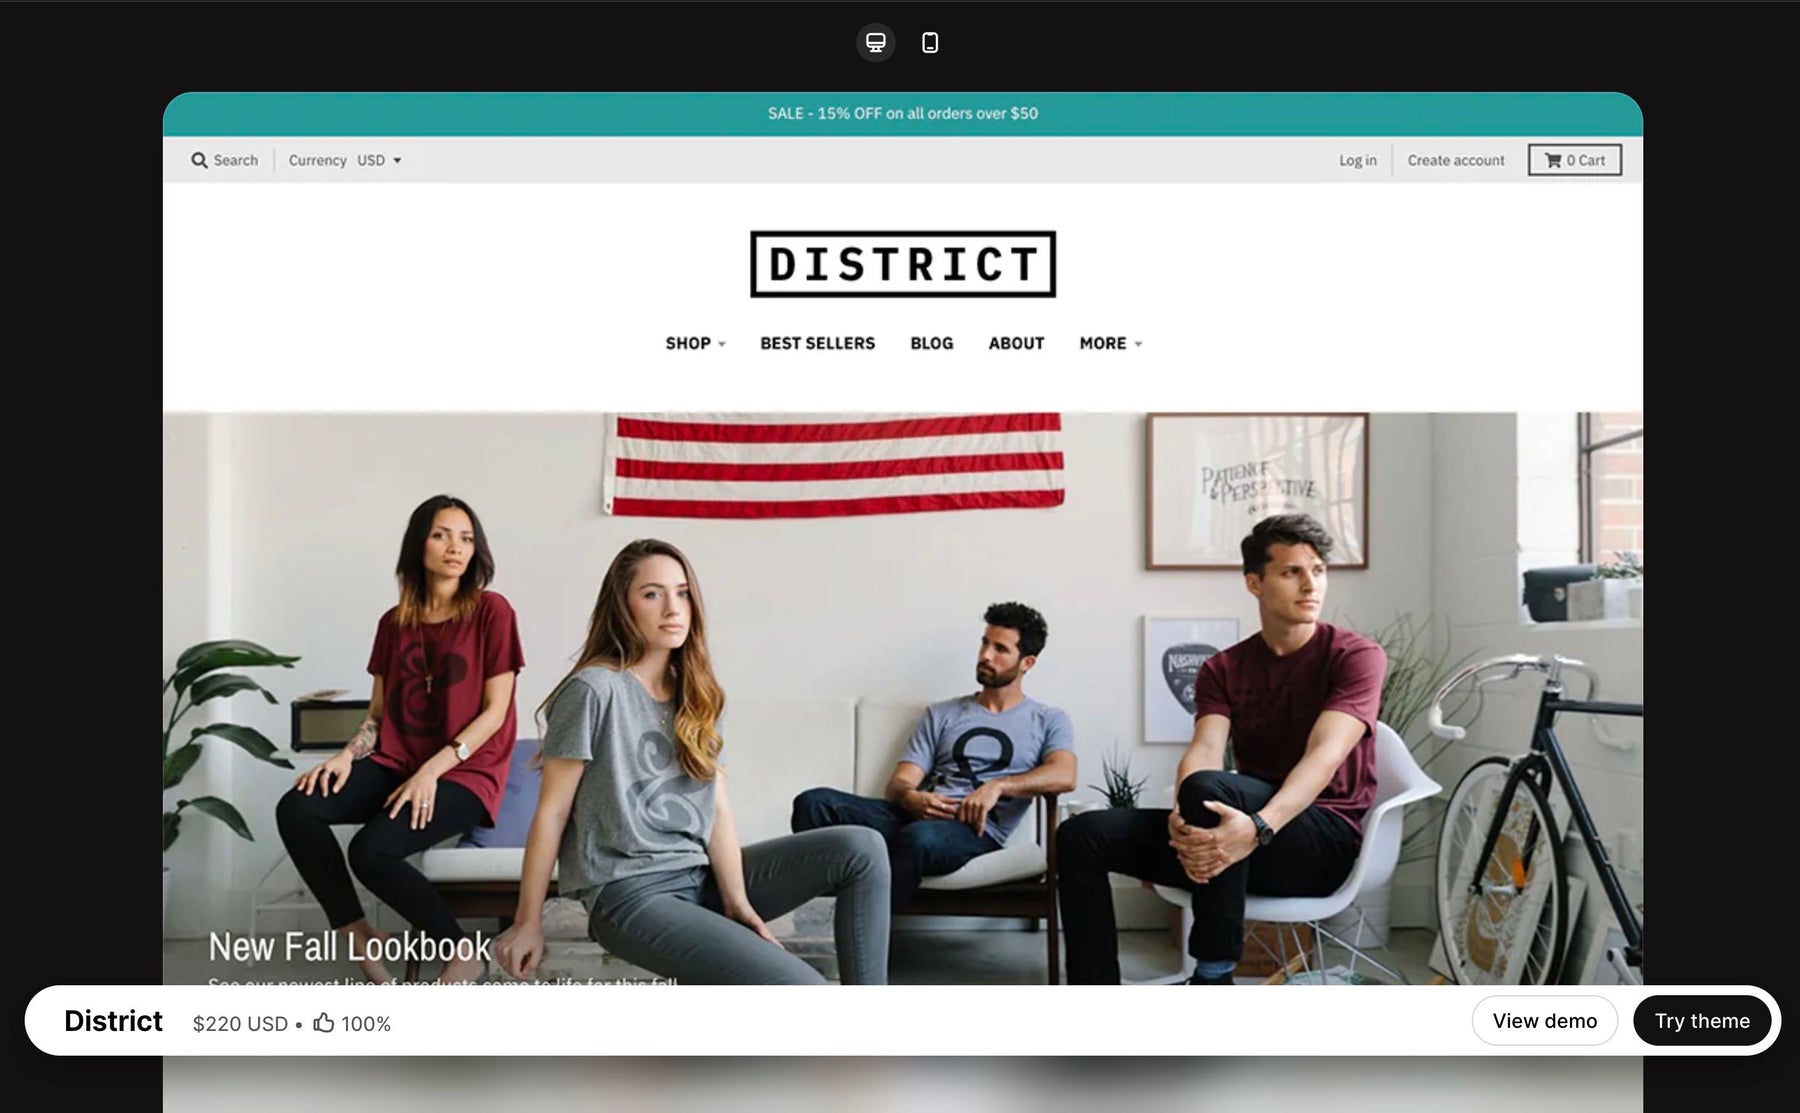Expand the MORE navigation menu

(1110, 343)
